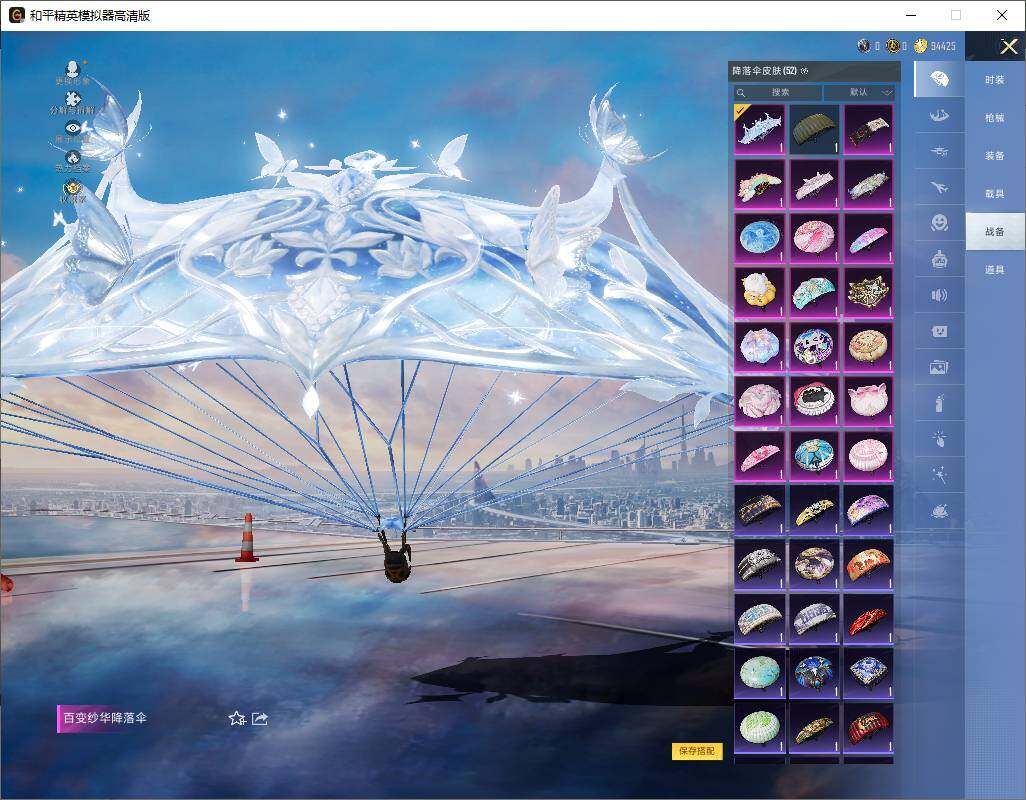Image resolution: width=1026 pixels, height=800 pixels.
Task: Select the olive green default parachute
Action: tap(814, 129)
